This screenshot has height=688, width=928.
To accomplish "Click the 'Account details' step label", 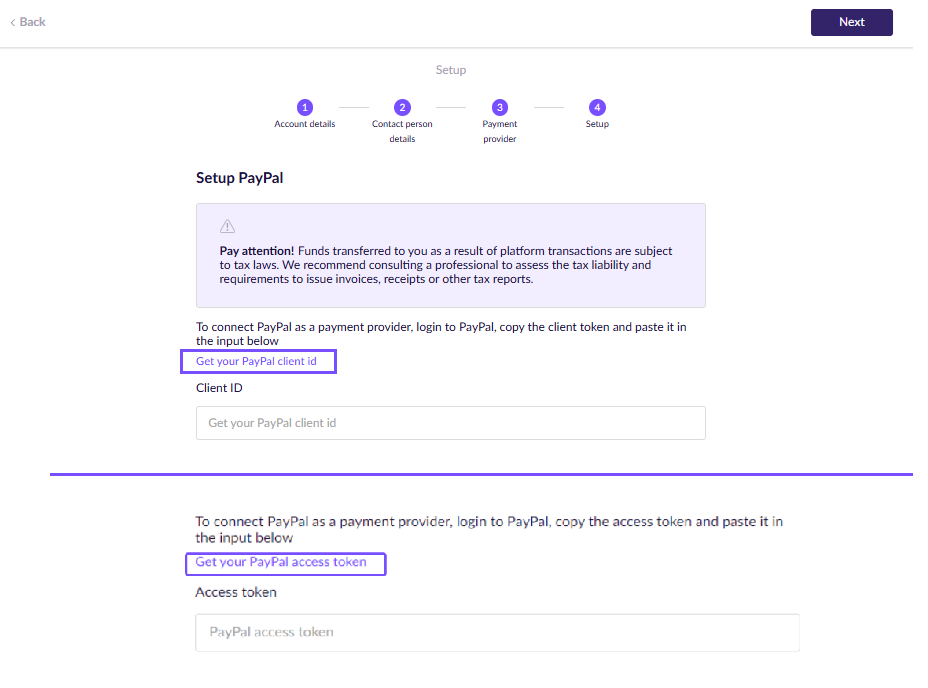I will pos(305,124).
